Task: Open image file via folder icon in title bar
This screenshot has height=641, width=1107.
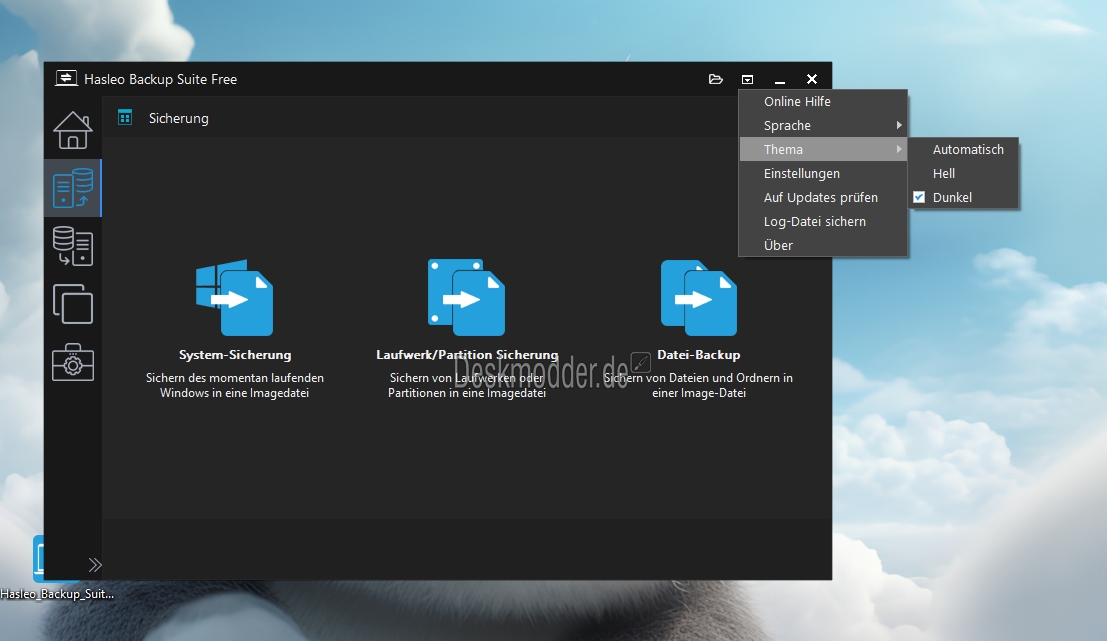Action: pyautogui.click(x=716, y=79)
